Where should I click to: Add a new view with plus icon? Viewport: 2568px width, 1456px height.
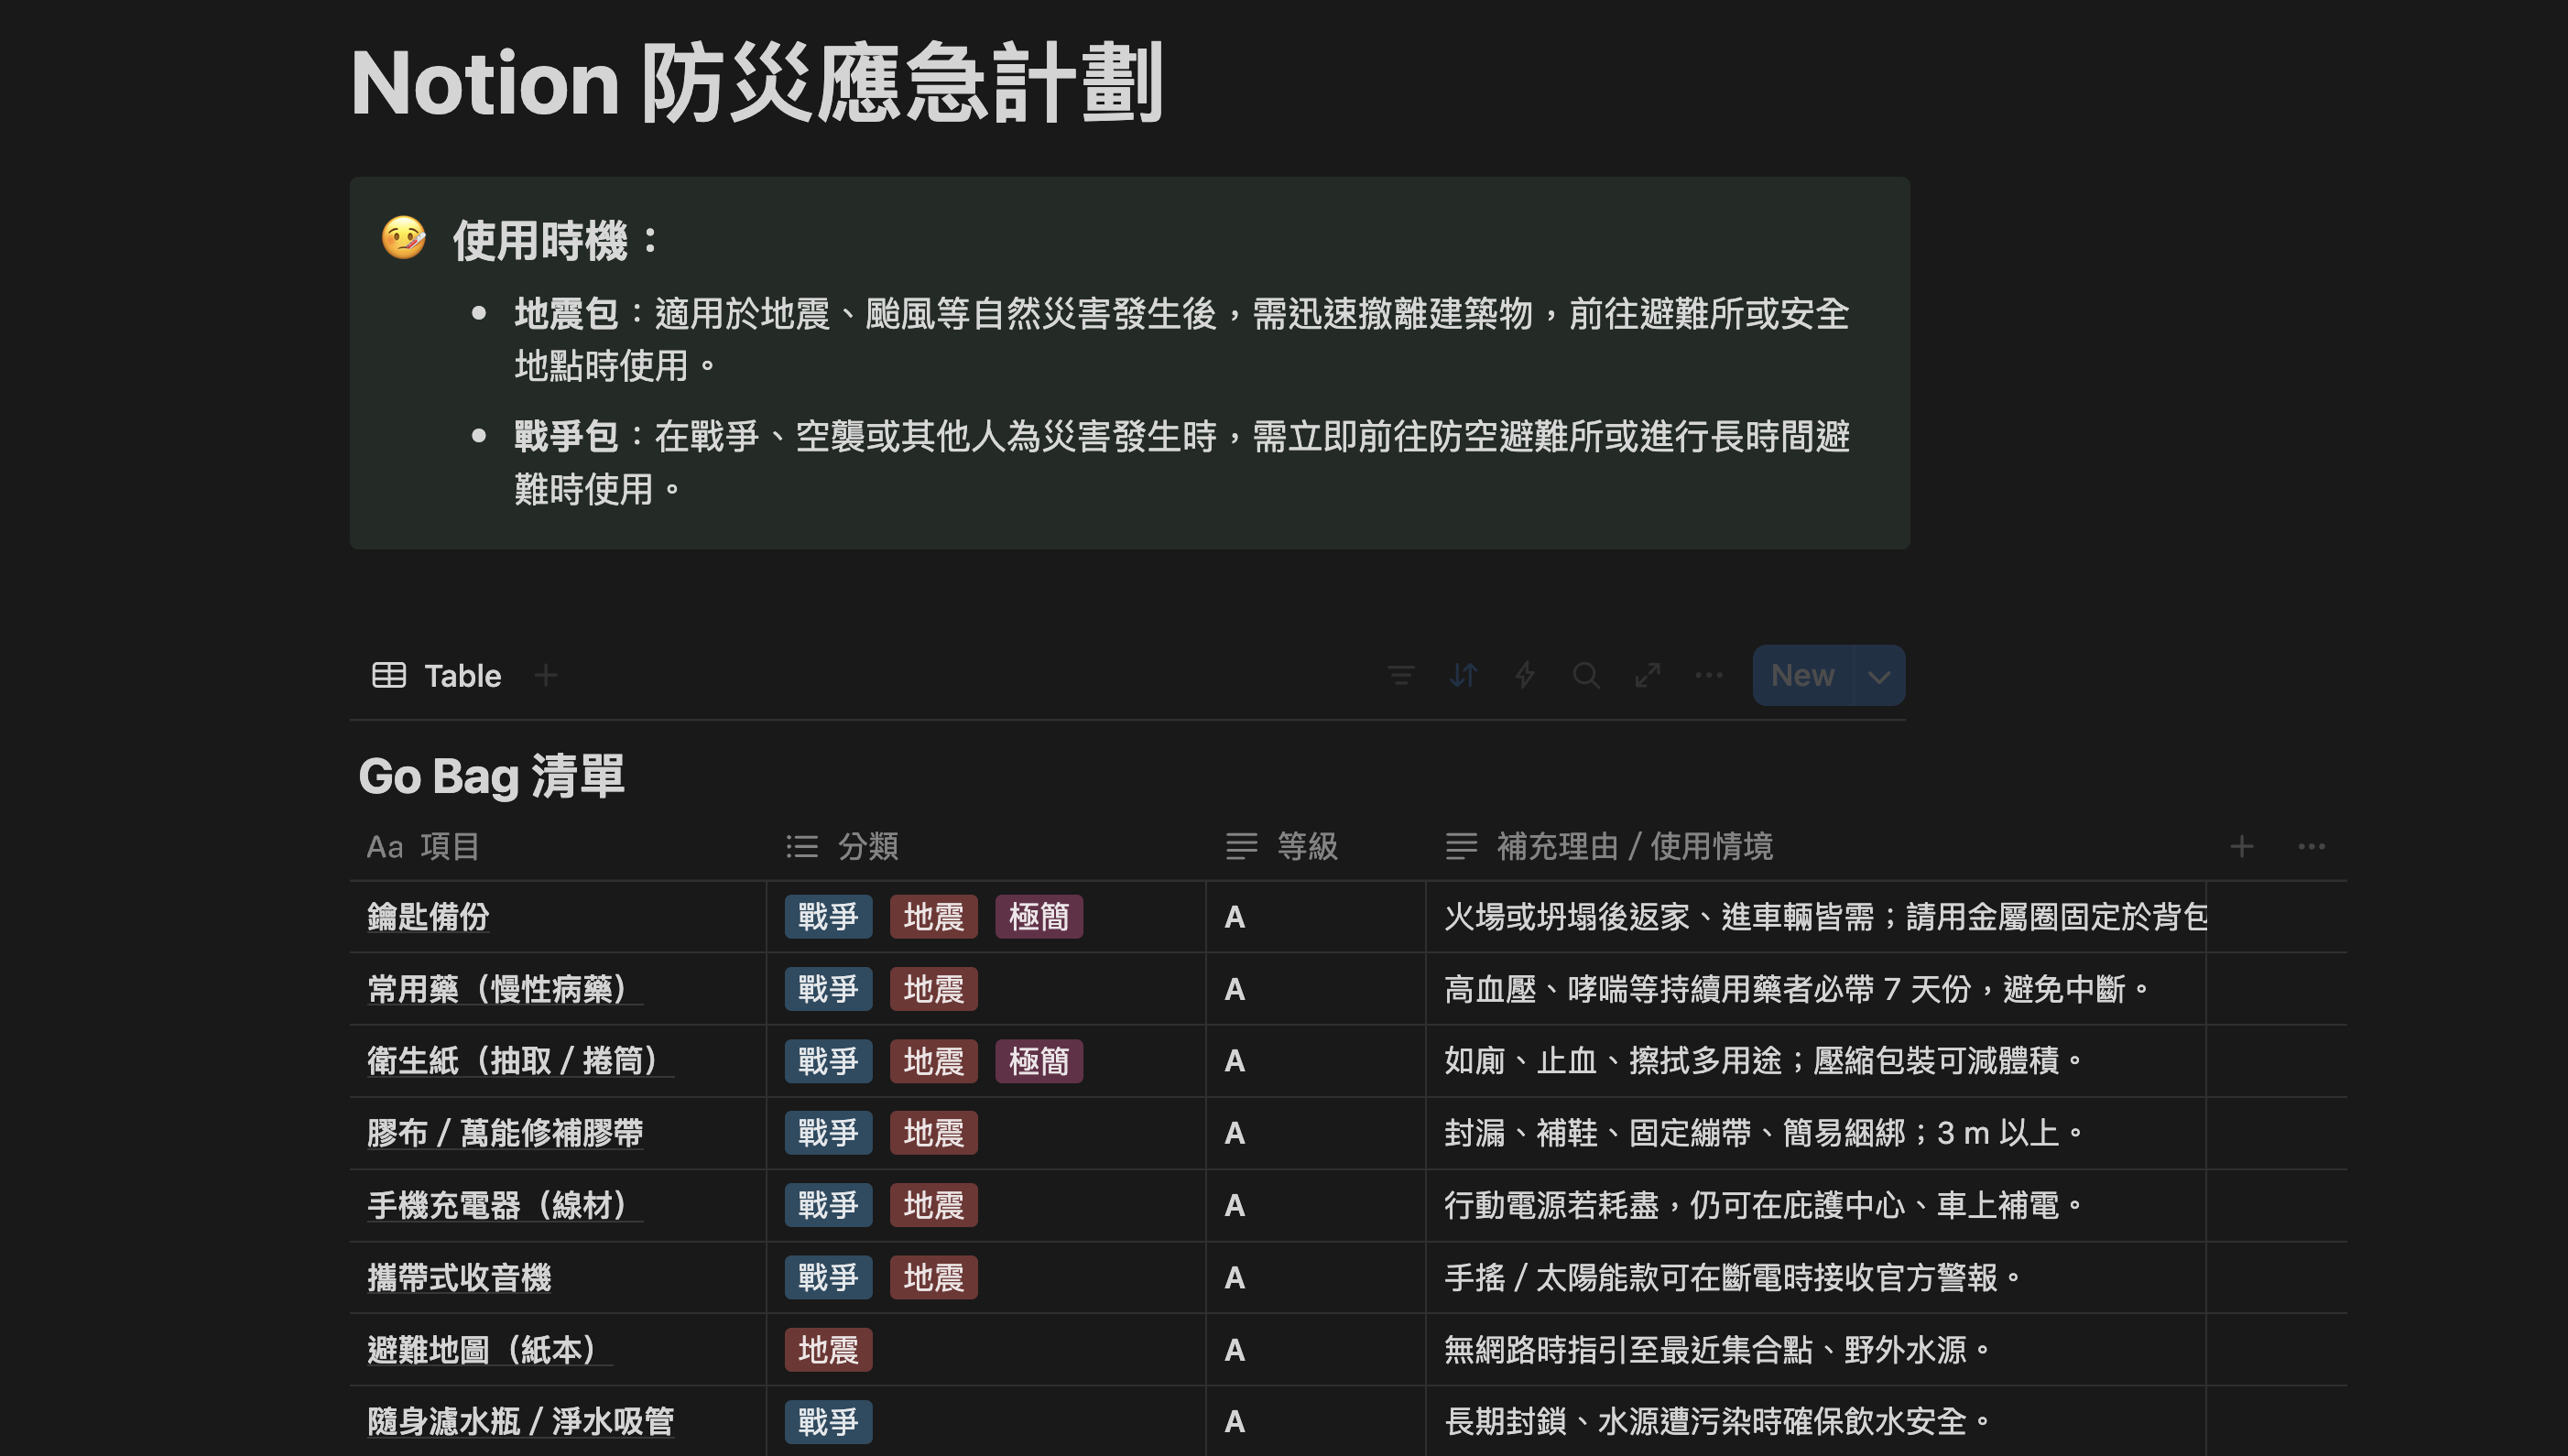pyautogui.click(x=546, y=676)
